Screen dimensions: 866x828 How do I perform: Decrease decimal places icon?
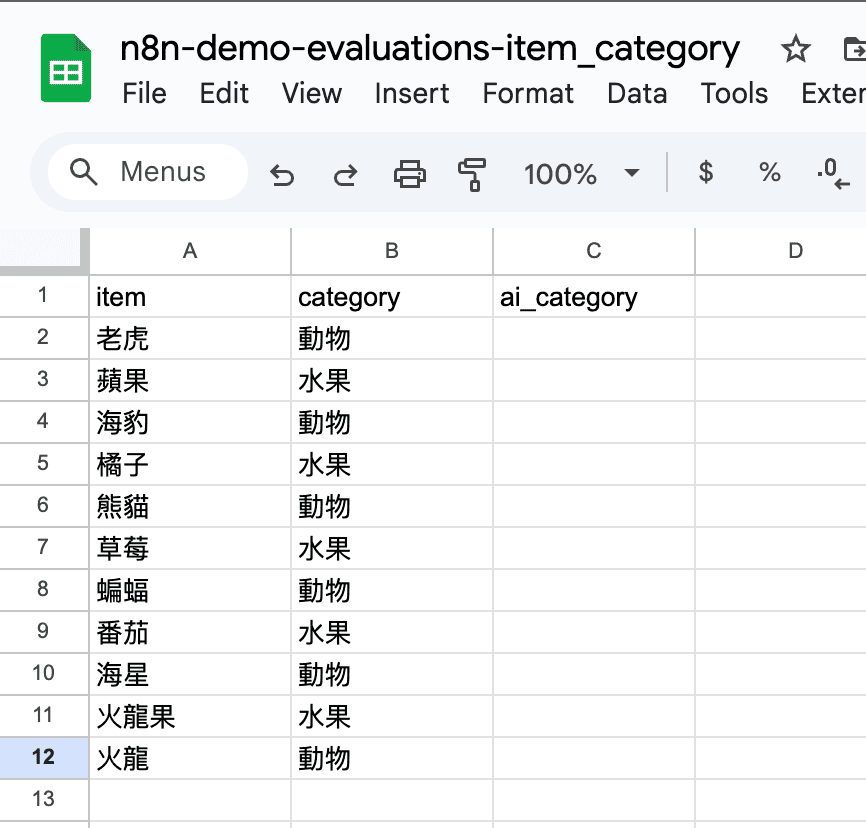coord(833,173)
